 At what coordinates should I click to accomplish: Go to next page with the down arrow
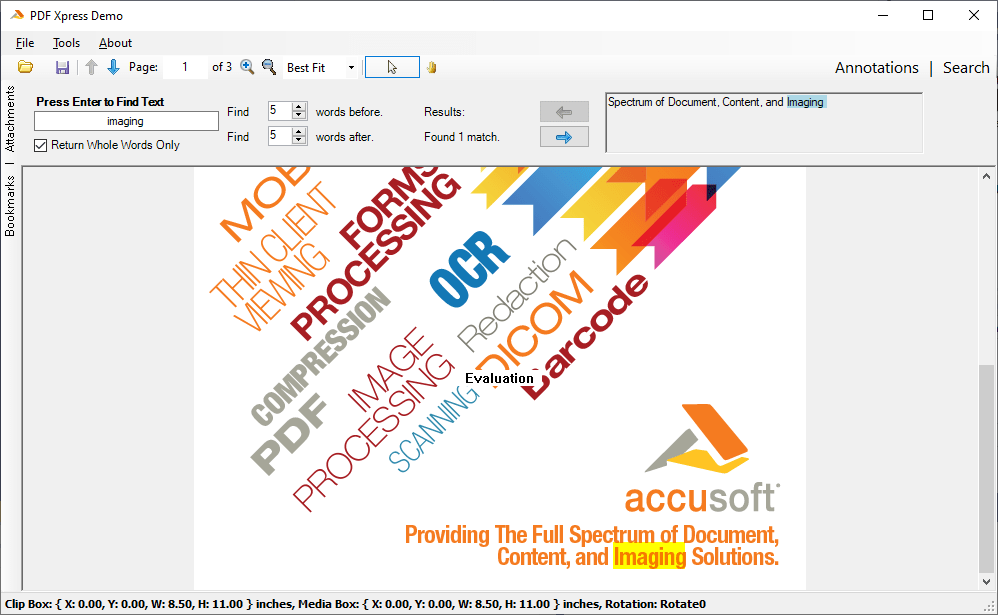[112, 67]
